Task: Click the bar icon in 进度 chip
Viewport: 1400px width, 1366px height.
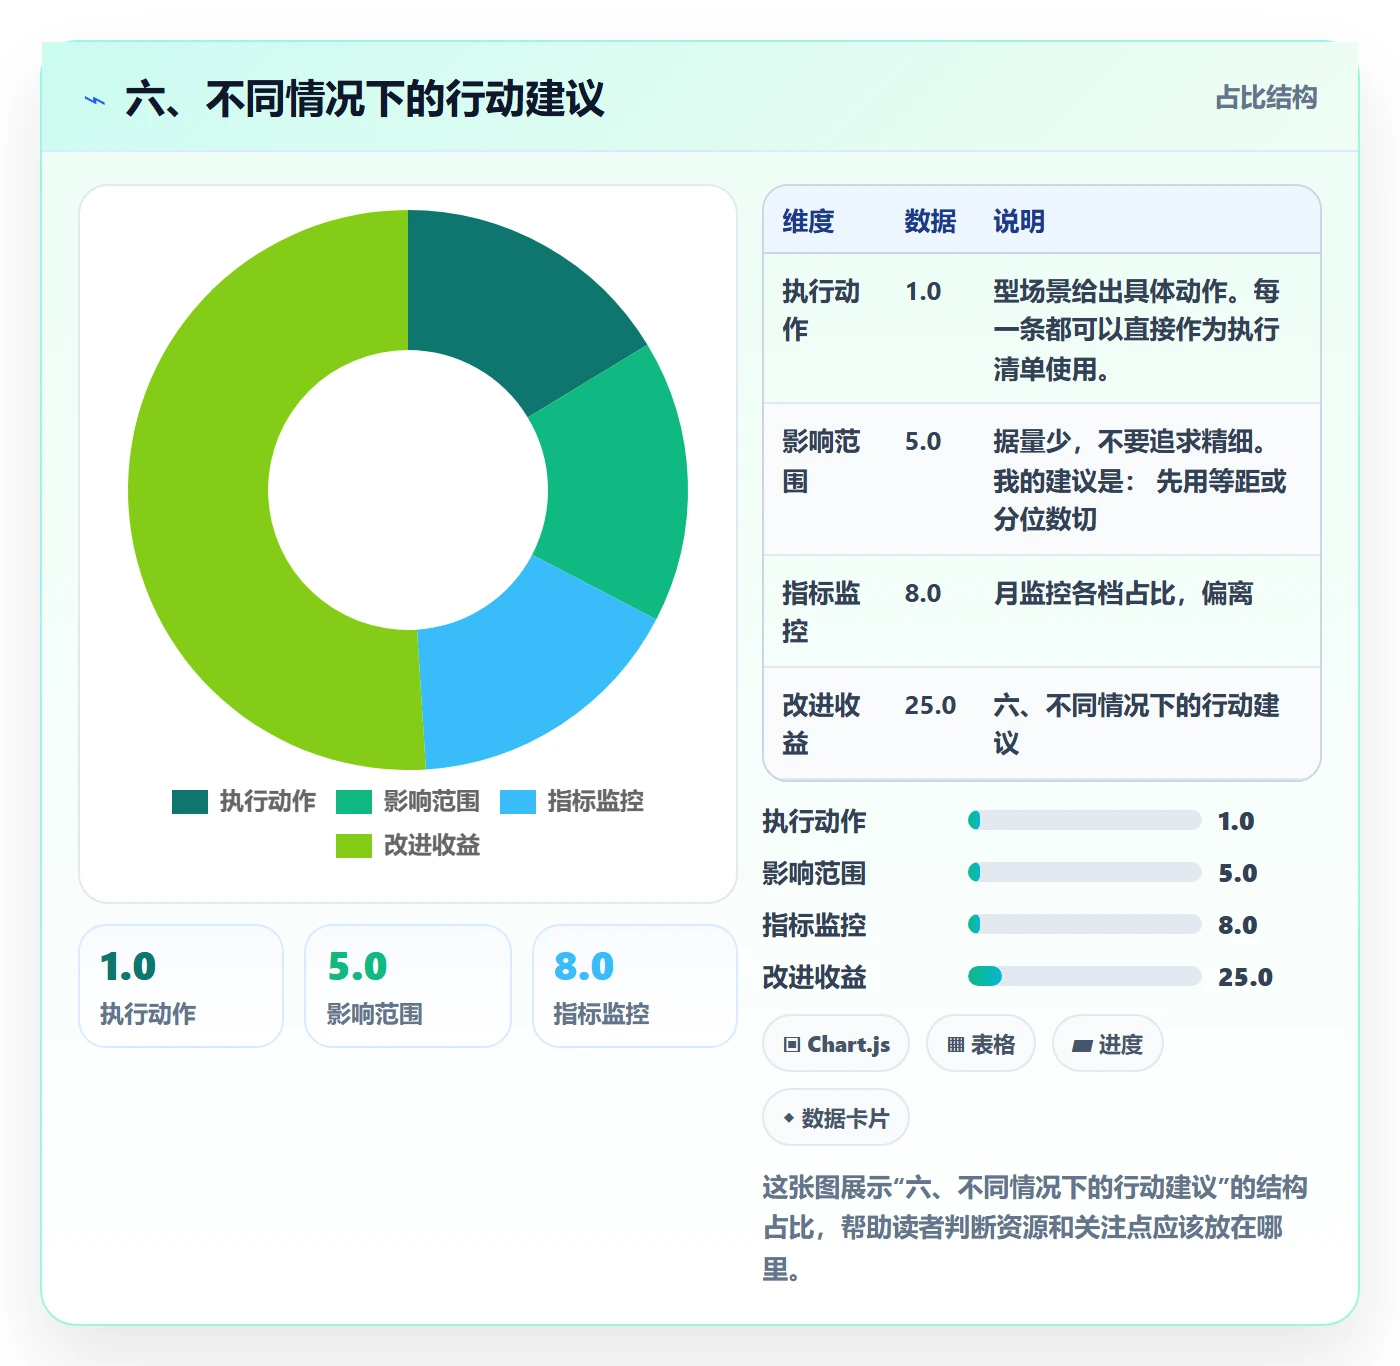Action: tap(1082, 1046)
